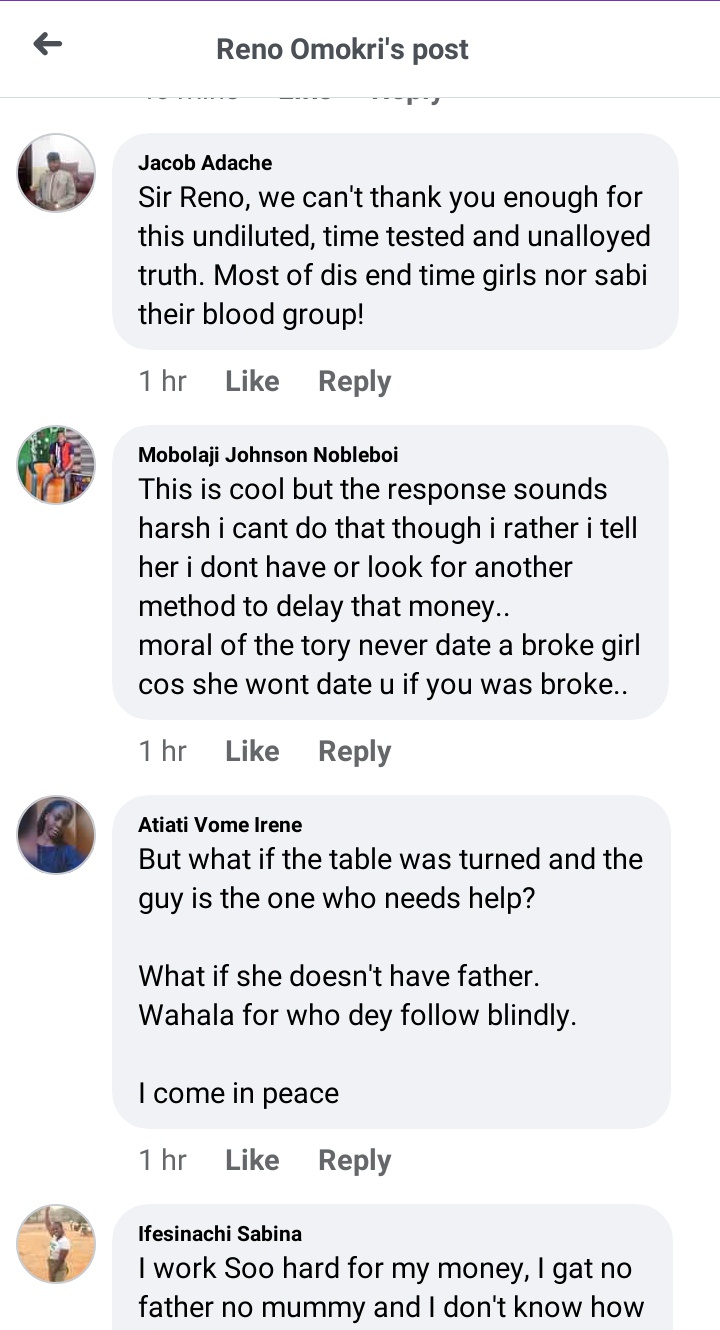
Task: Open Ifesinachi Sabina's name link
Action: [220, 1234]
